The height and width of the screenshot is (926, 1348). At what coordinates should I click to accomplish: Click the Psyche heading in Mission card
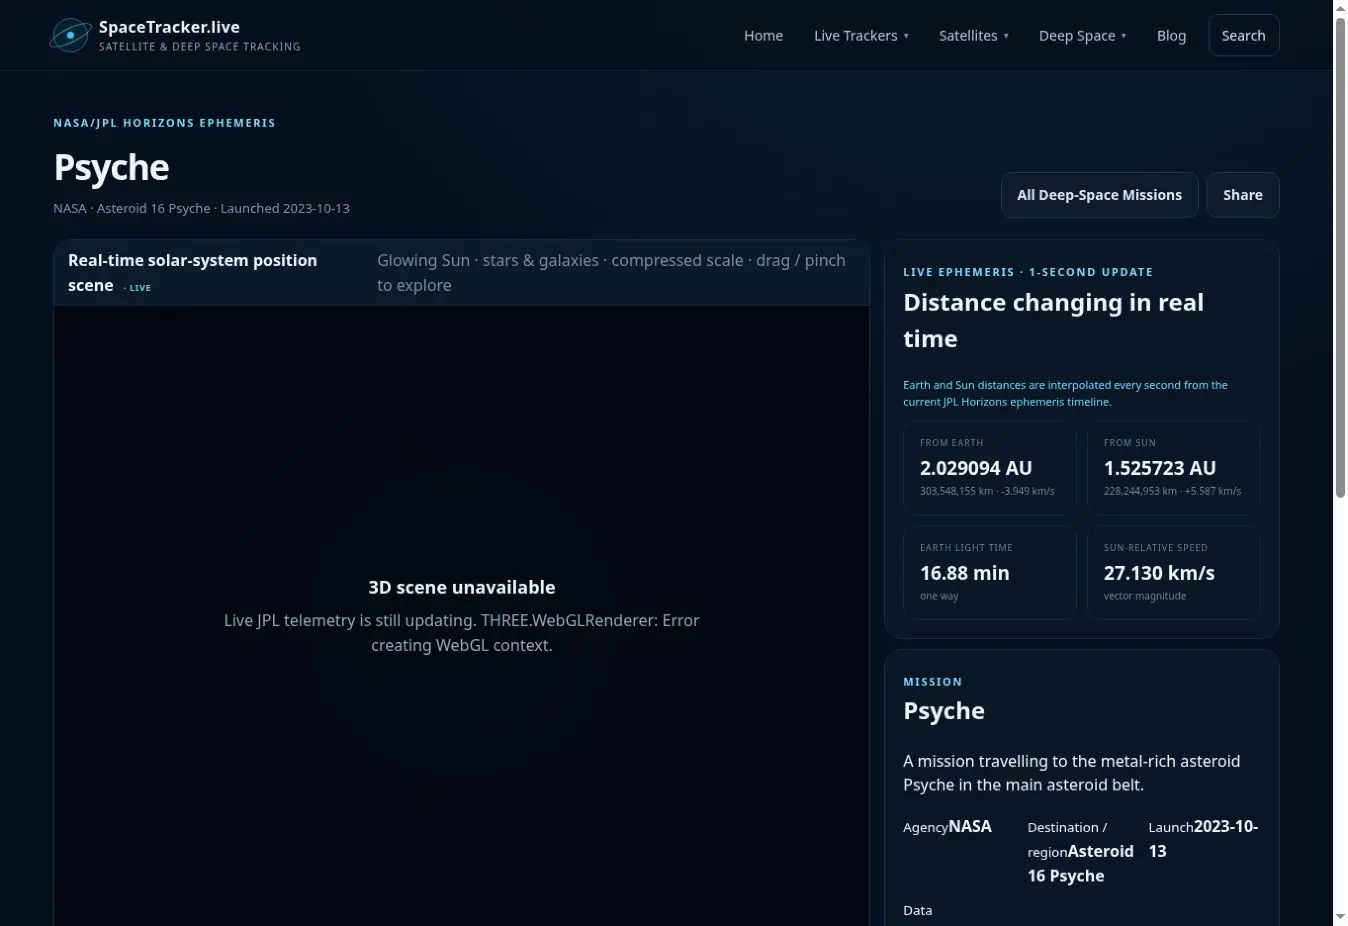[x=943, y=711]
